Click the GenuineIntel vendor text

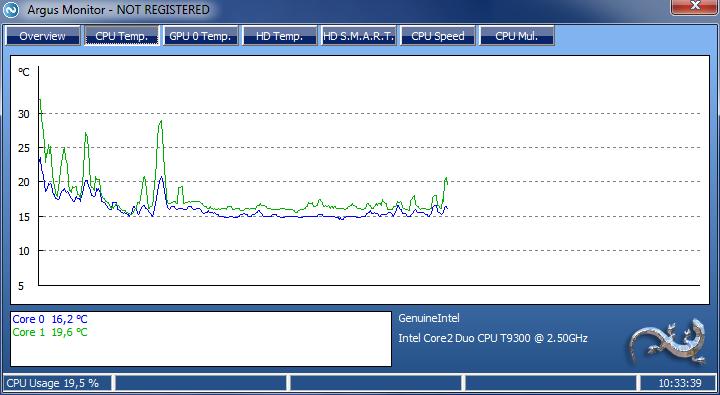pos(428,318)
